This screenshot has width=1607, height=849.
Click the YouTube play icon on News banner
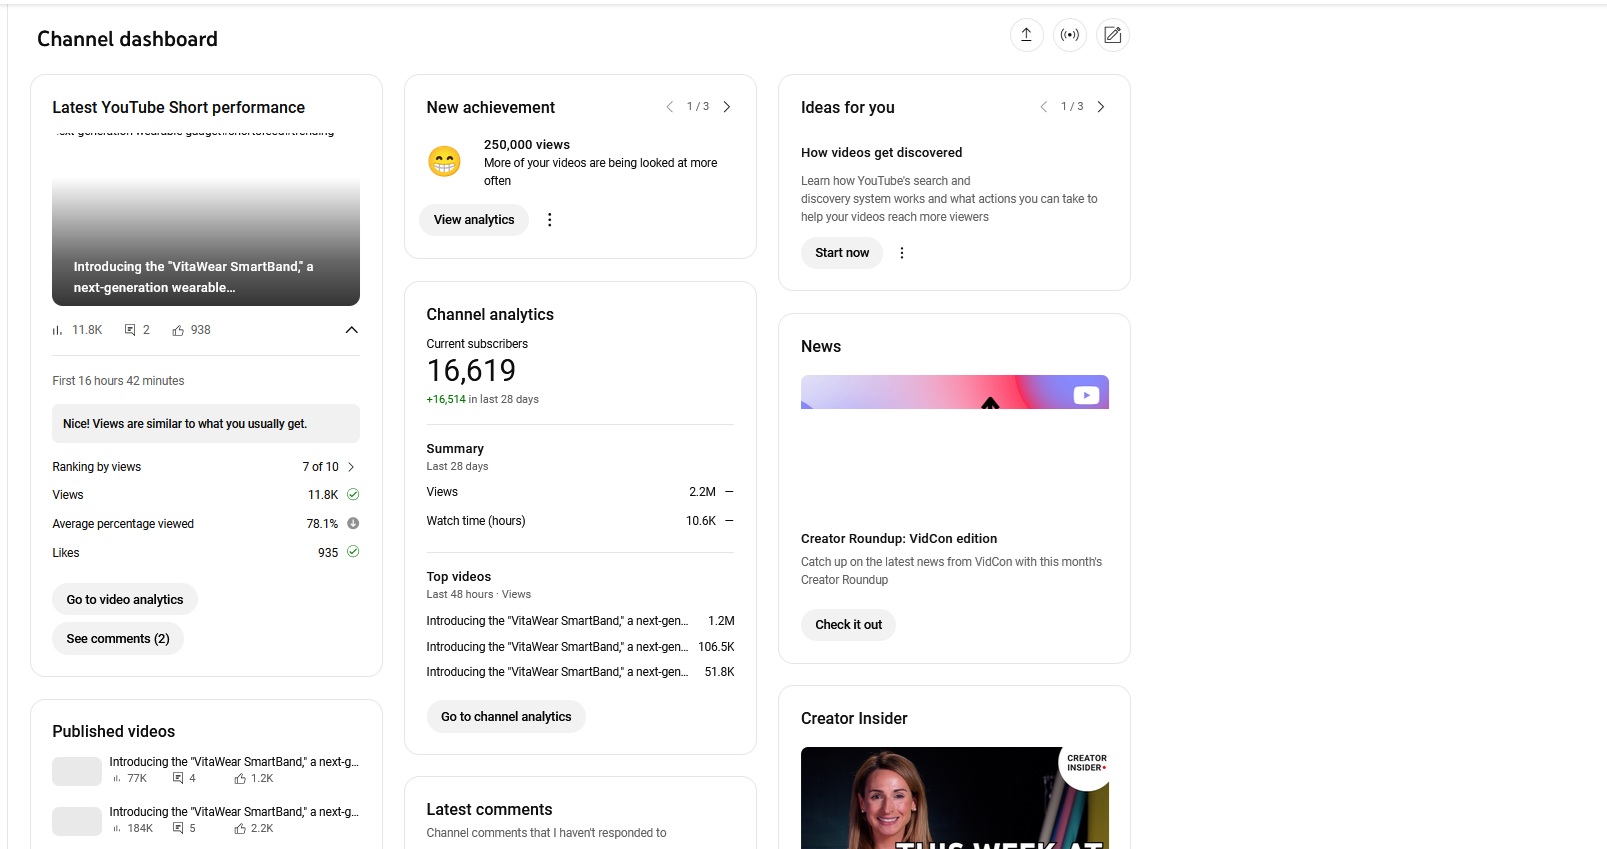pos(1086,395)
